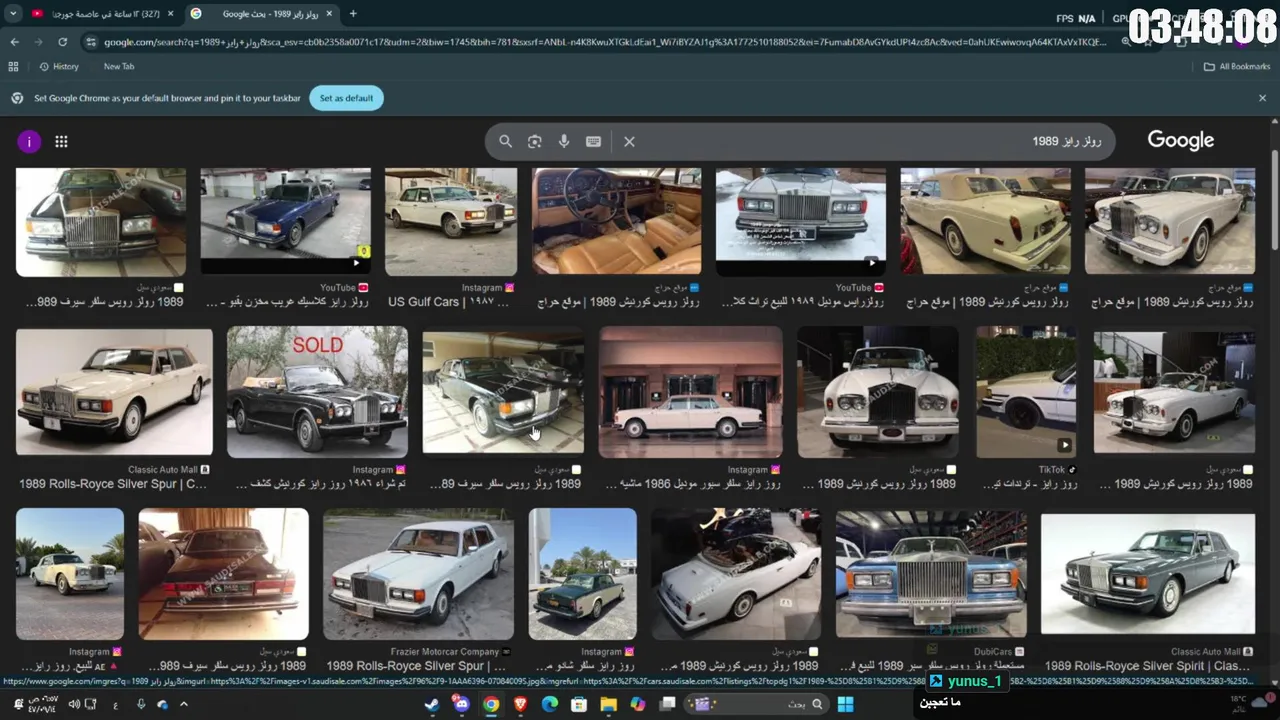Open Google apps grid menu
The width and height of the screenshot is (1280, 720).
(61, 142)
